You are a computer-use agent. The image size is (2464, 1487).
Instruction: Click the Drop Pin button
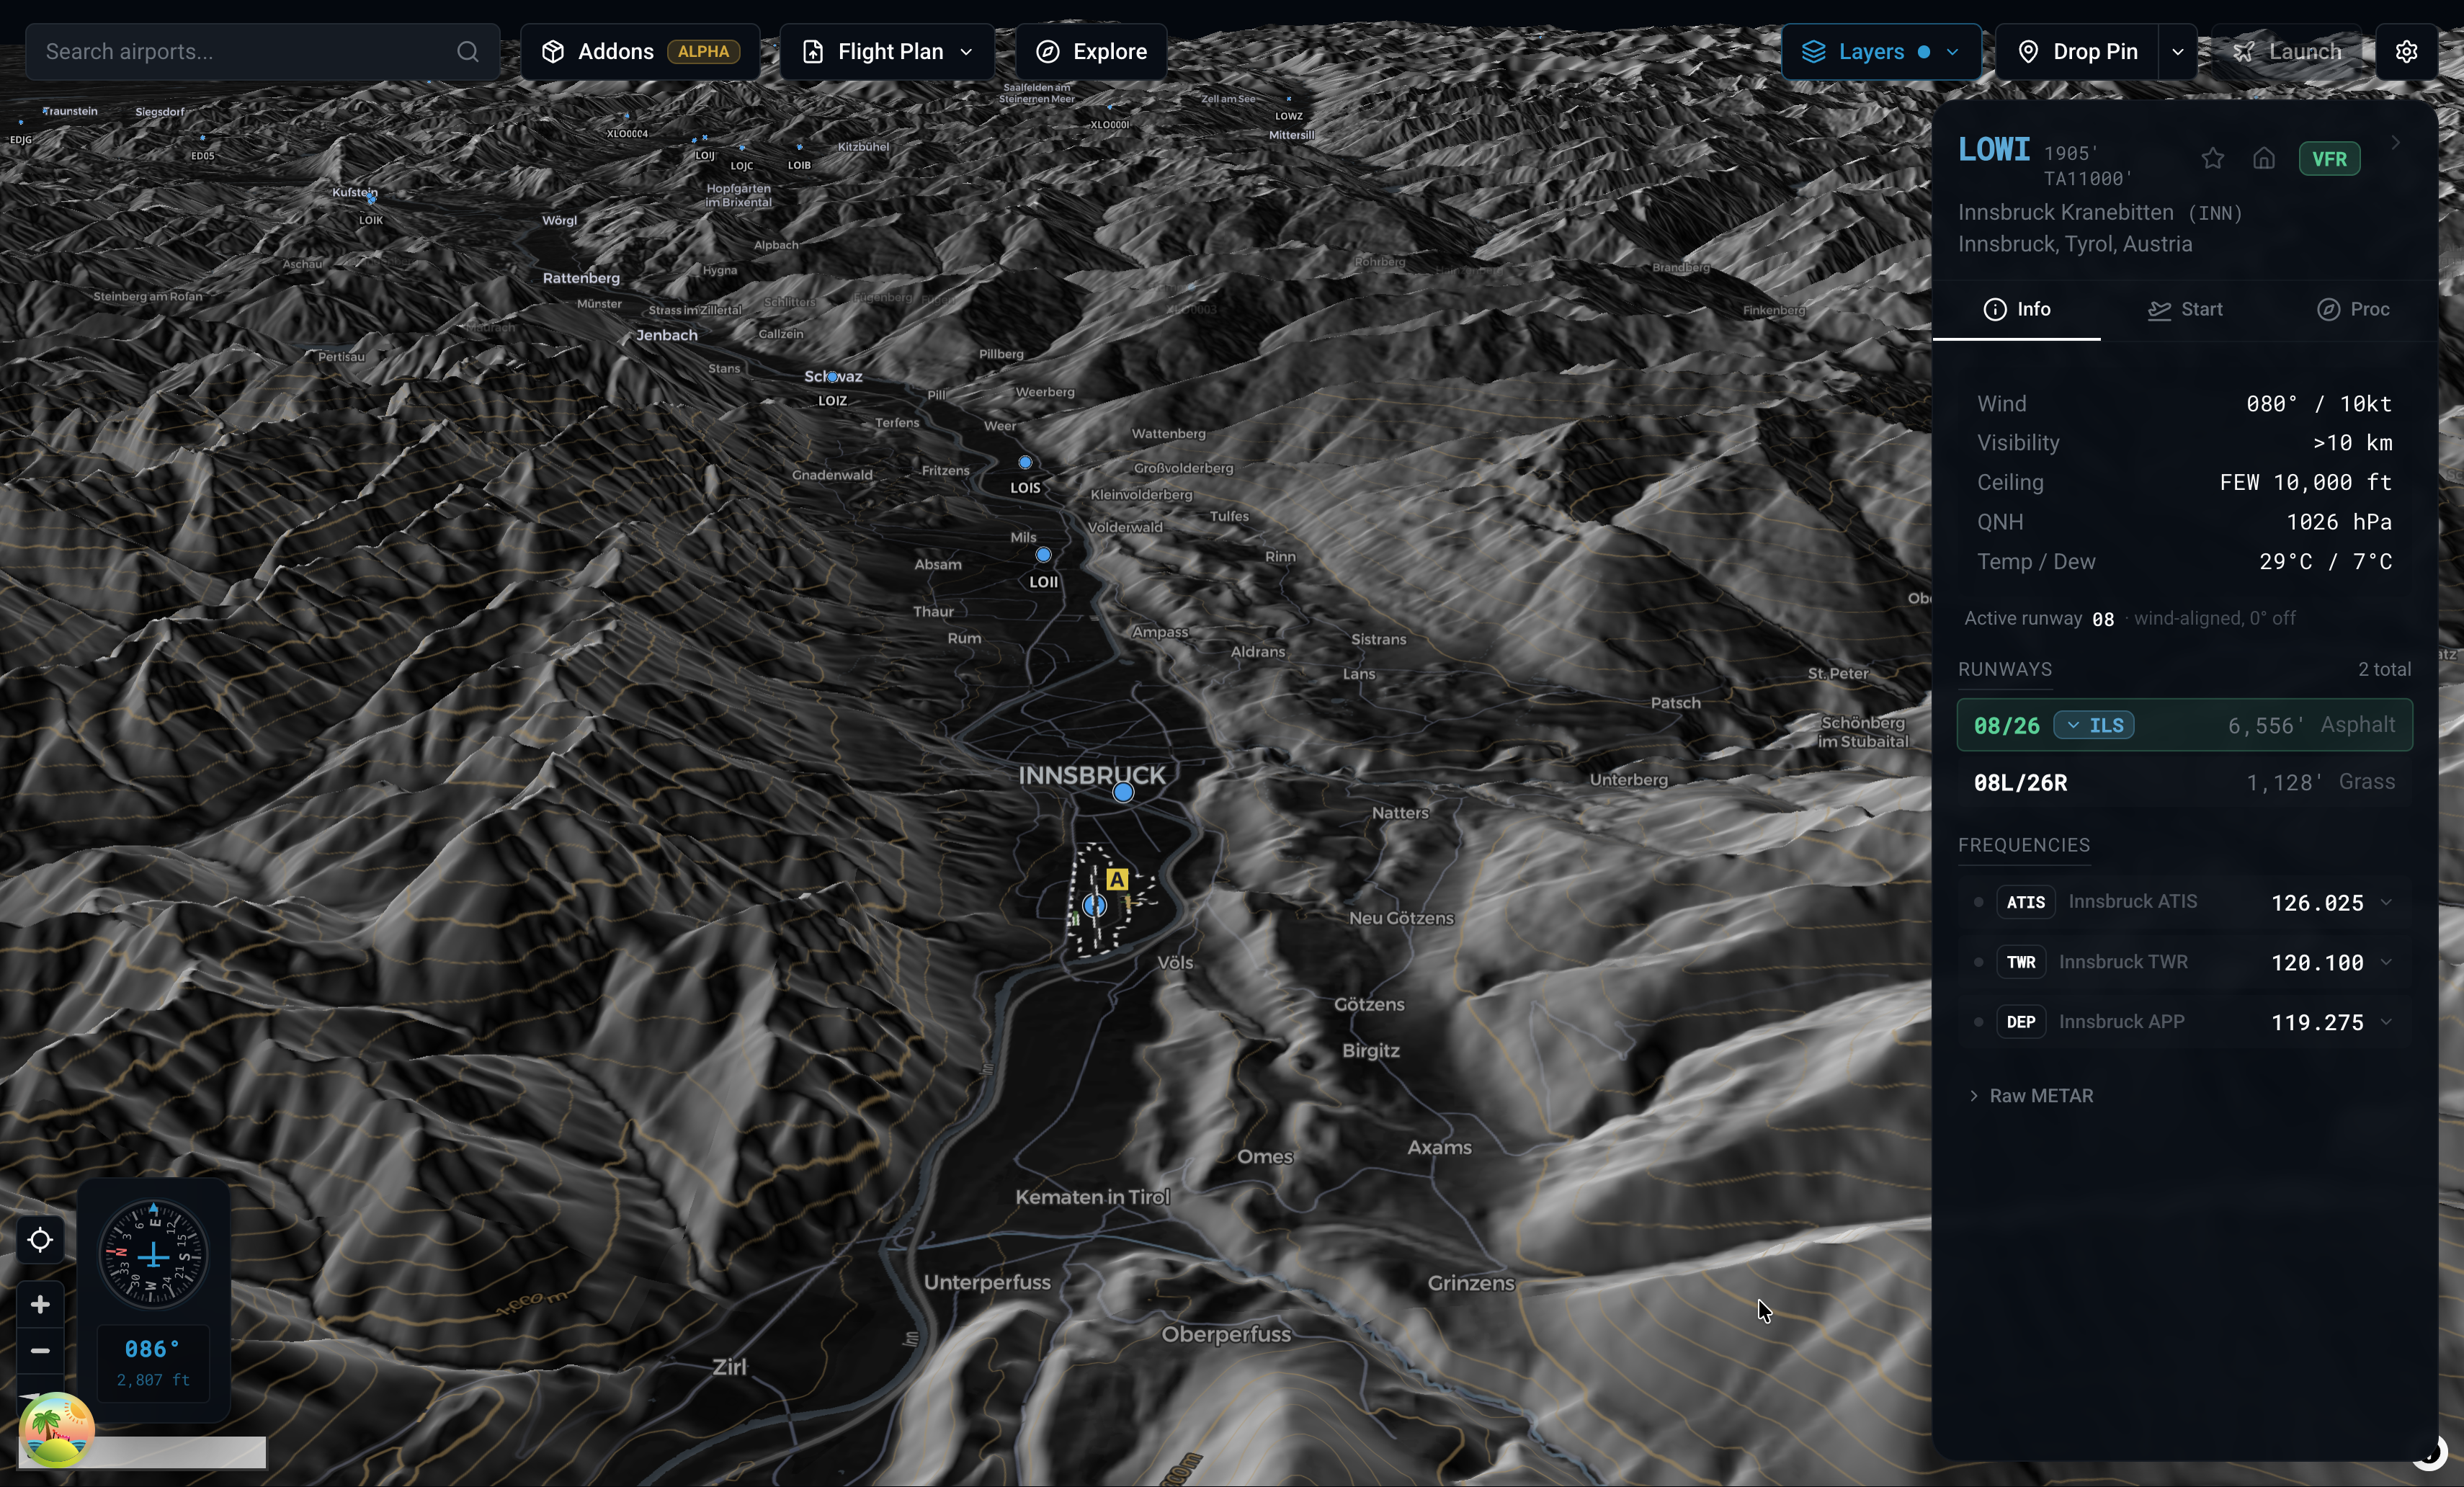click(2077, 52)
